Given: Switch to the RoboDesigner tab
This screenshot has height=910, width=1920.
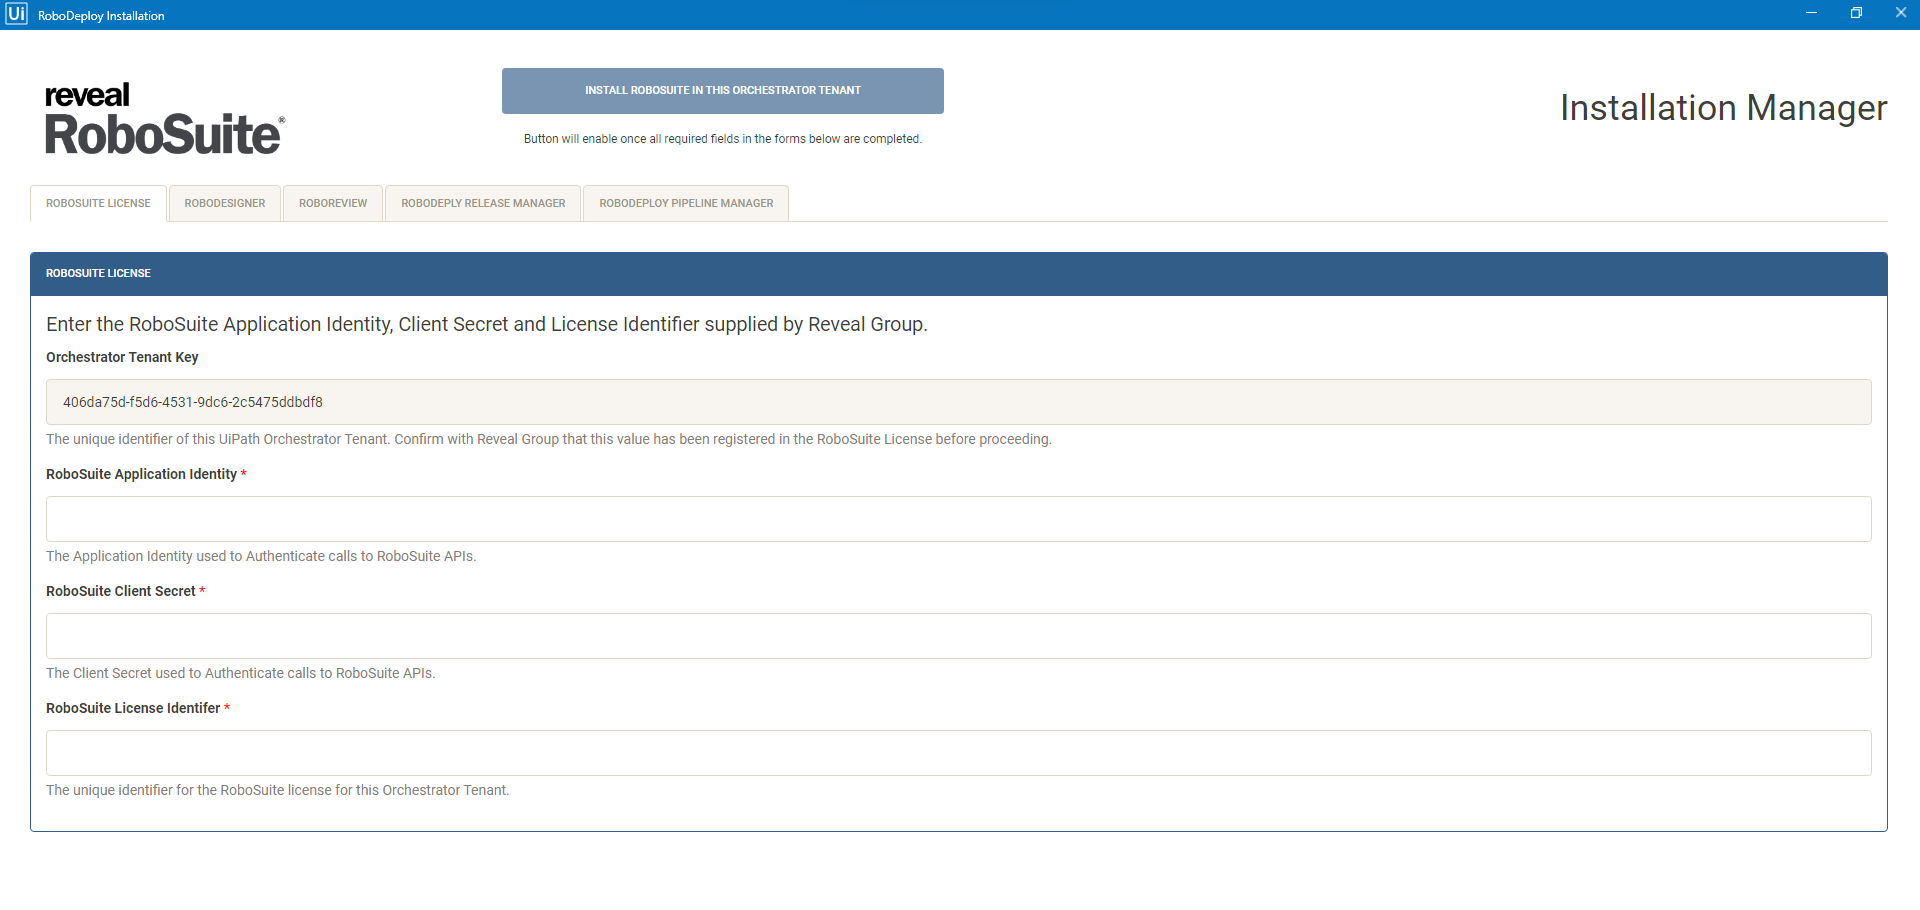Looking at the screenshot, I should 225,203.
